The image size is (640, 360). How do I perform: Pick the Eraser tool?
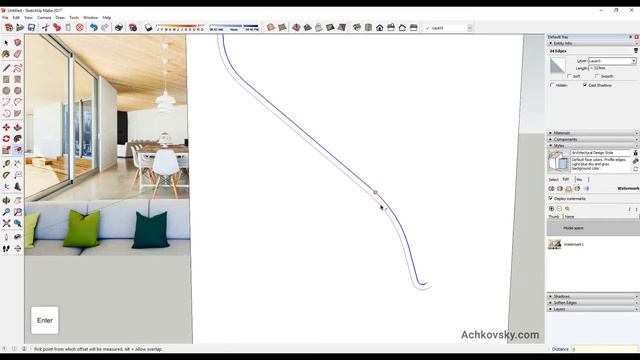click(x=18, y=54)
